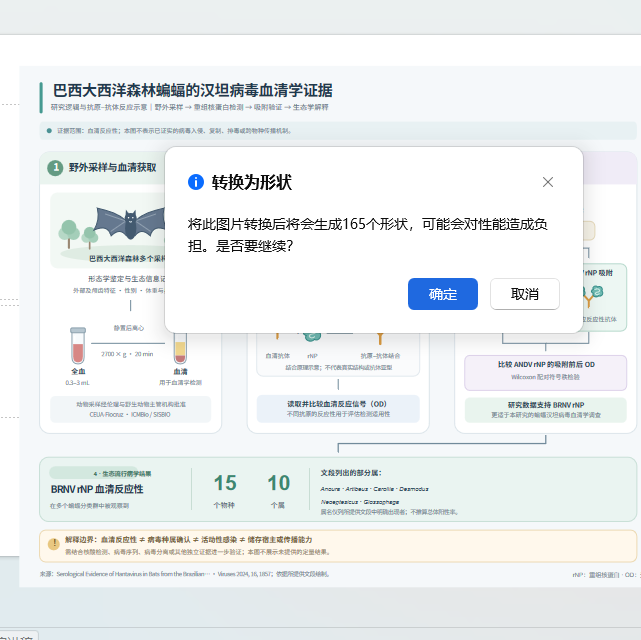The width and height of the screenshot is (641, 640).
Task: Click the 比较 ANDV rNP 的吸附前后 OD box
Action: click(x=545, y=373)
